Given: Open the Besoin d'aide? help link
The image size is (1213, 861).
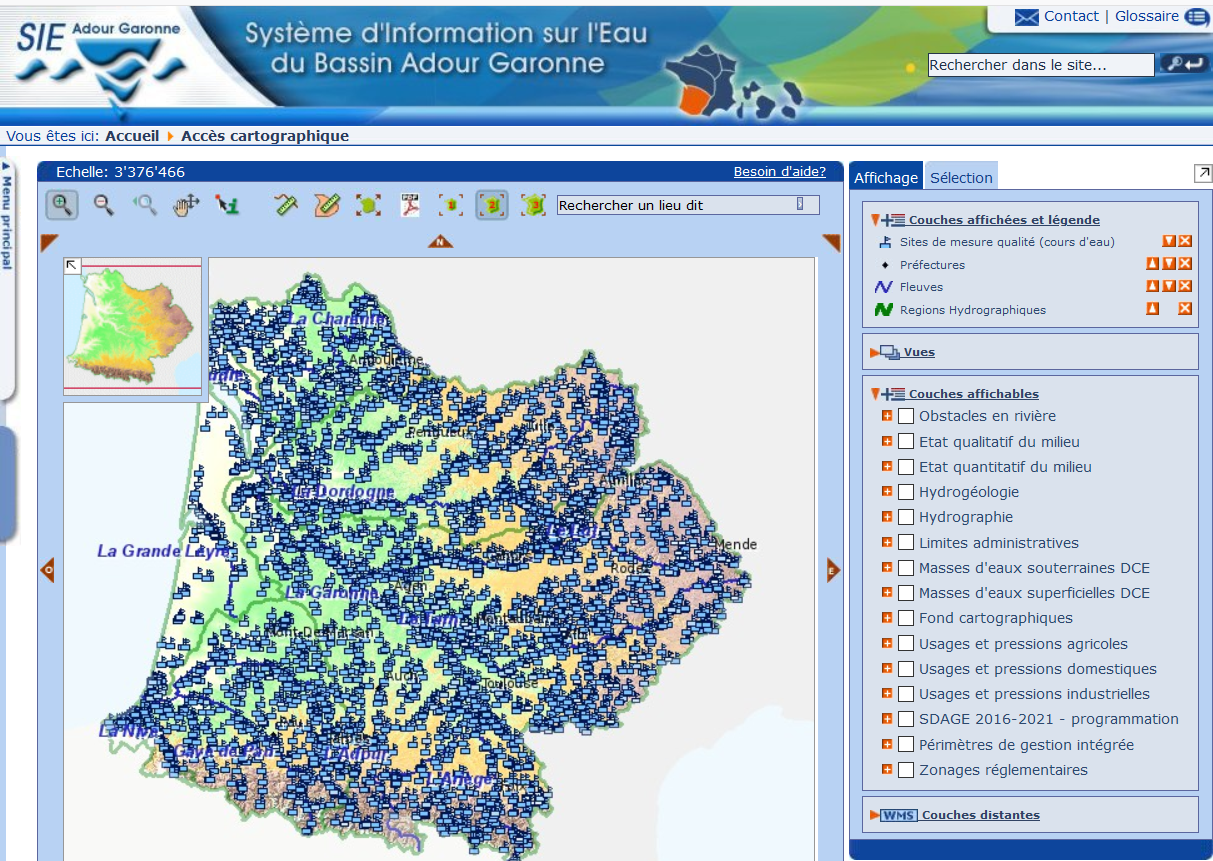Looking at the screenshot, I should (779, 171).
